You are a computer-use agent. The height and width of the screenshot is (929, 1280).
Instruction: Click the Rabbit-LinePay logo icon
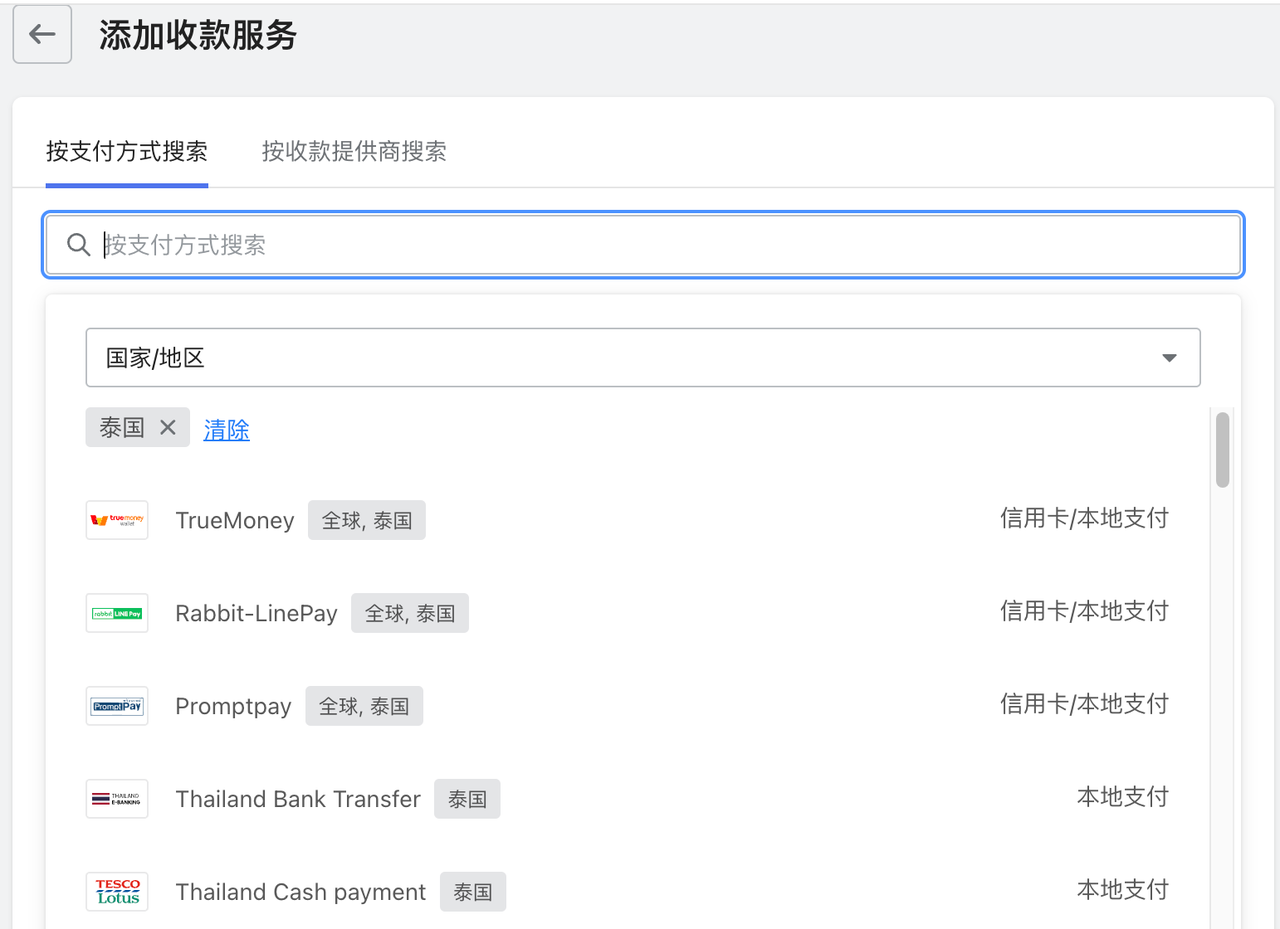[116, 613]
